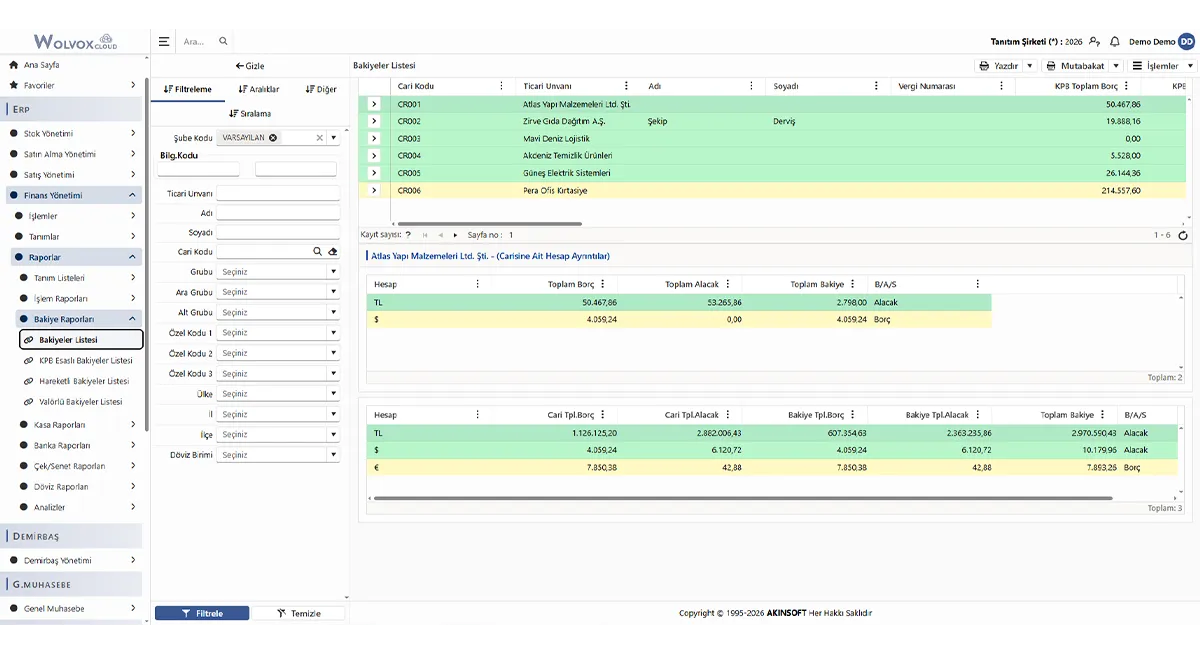
Task: Remove the VARSAYILAN tag from Şube Kodu
Action: coord(273,137)
